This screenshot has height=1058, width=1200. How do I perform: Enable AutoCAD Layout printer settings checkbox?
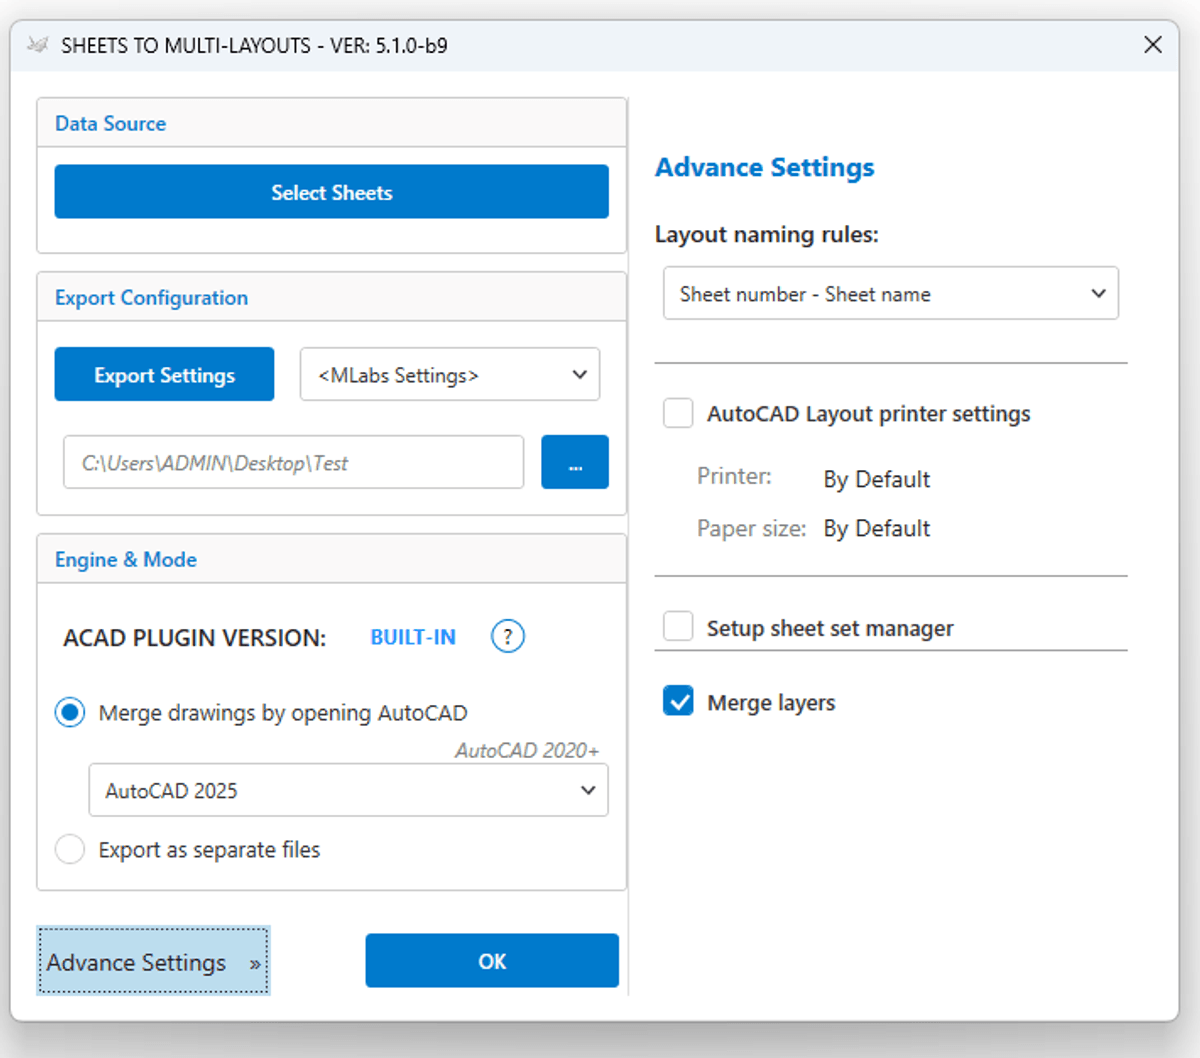coord(679,414)
